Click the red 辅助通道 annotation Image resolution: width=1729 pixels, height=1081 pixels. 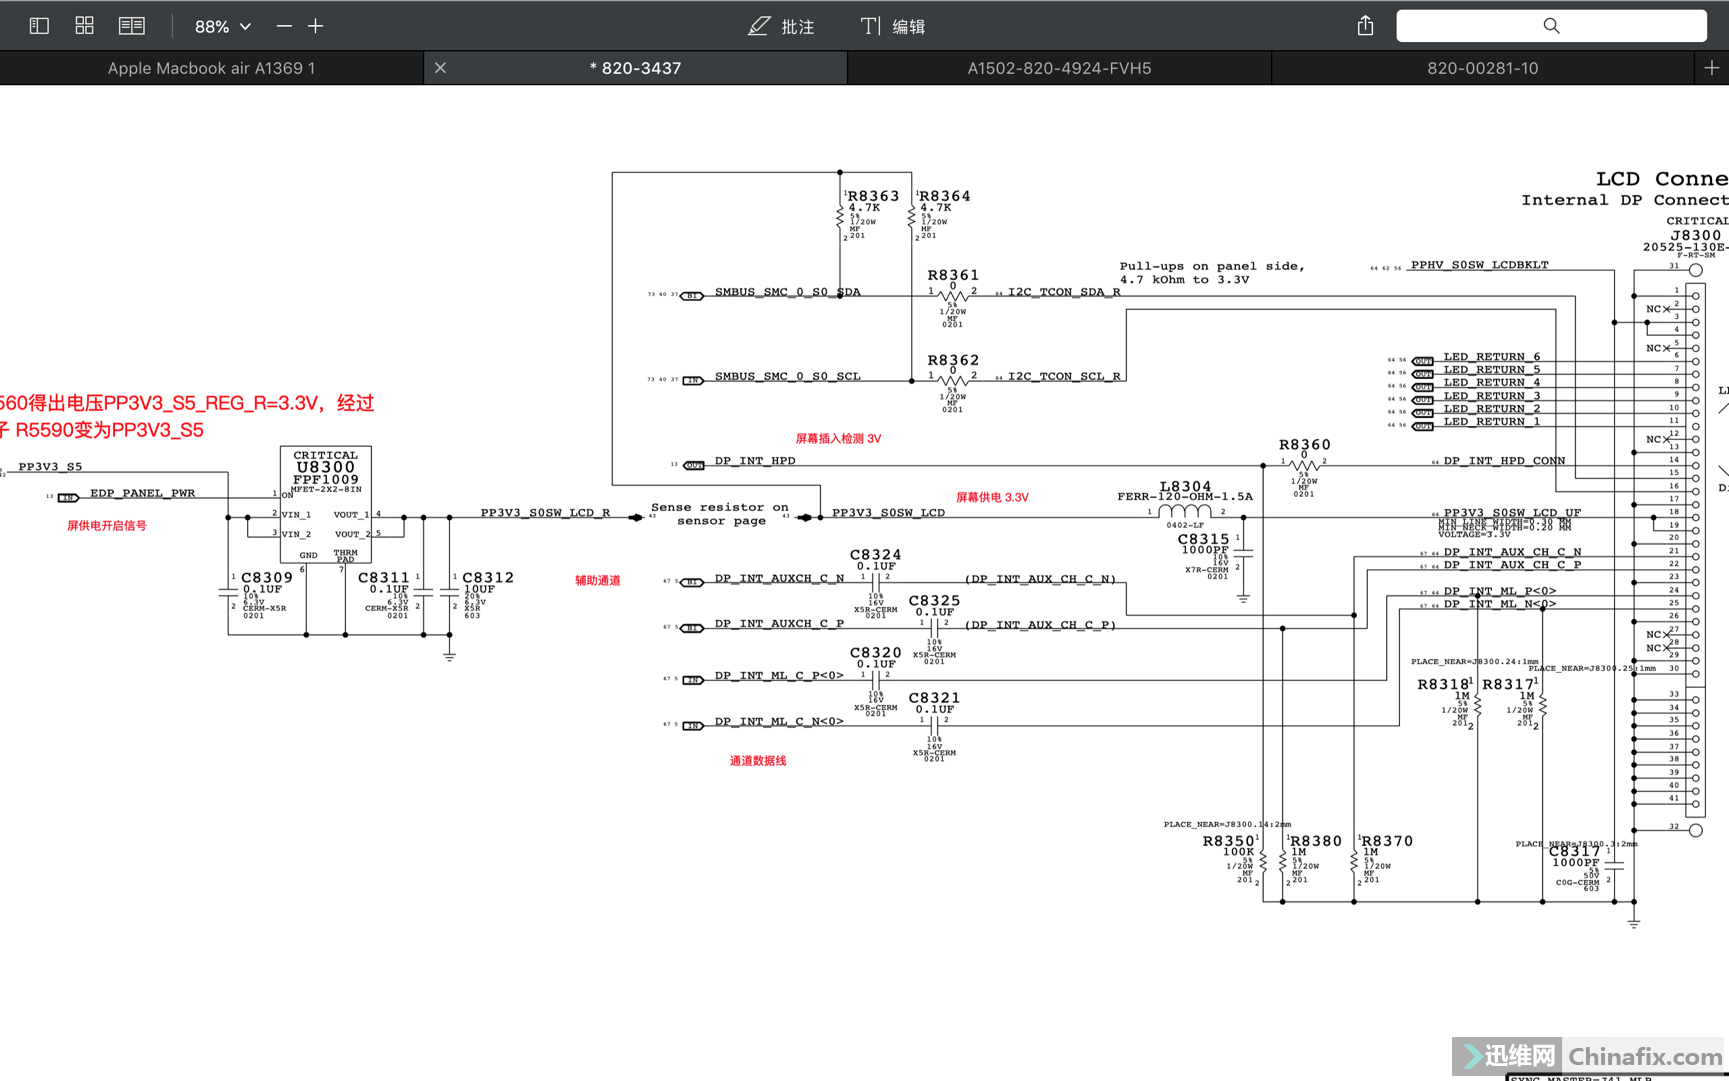coord(597,580)
